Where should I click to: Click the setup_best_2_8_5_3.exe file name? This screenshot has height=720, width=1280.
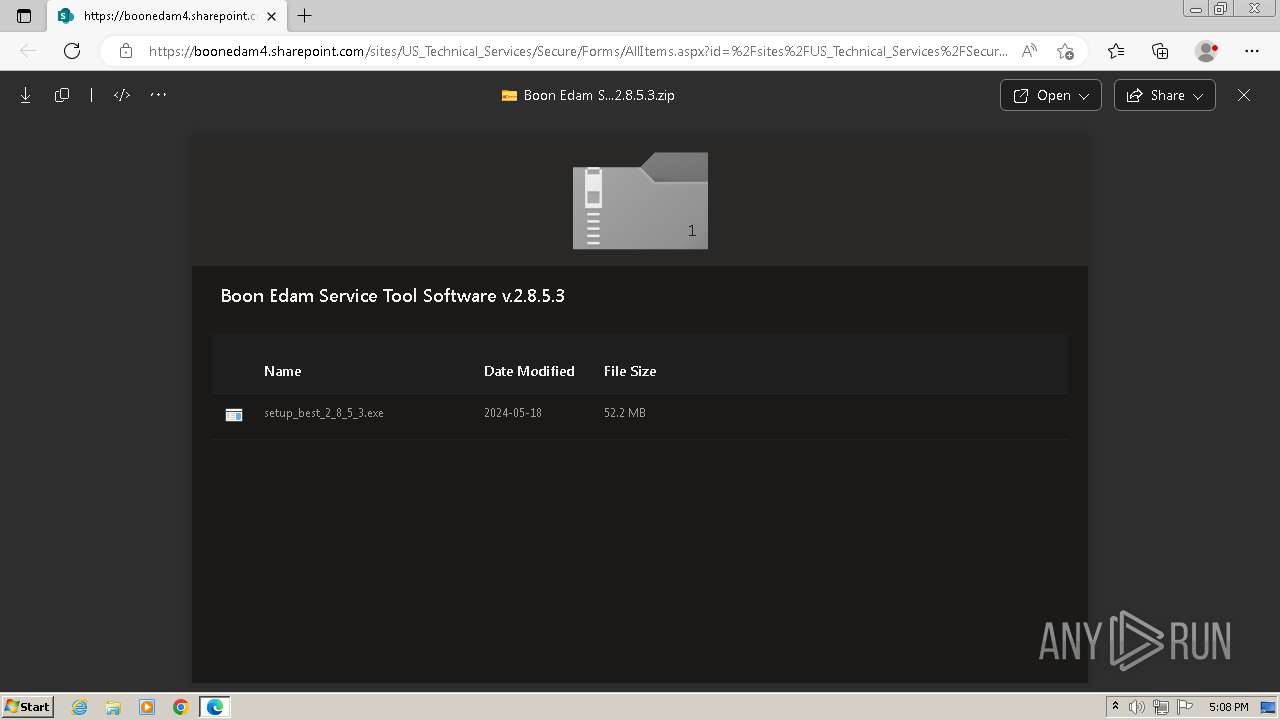coord(324,413)
